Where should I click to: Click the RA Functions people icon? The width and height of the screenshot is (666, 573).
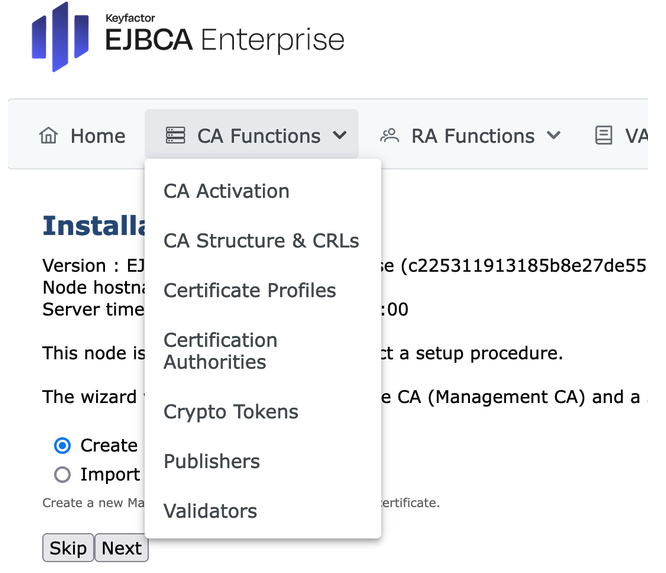click(390, 136)
